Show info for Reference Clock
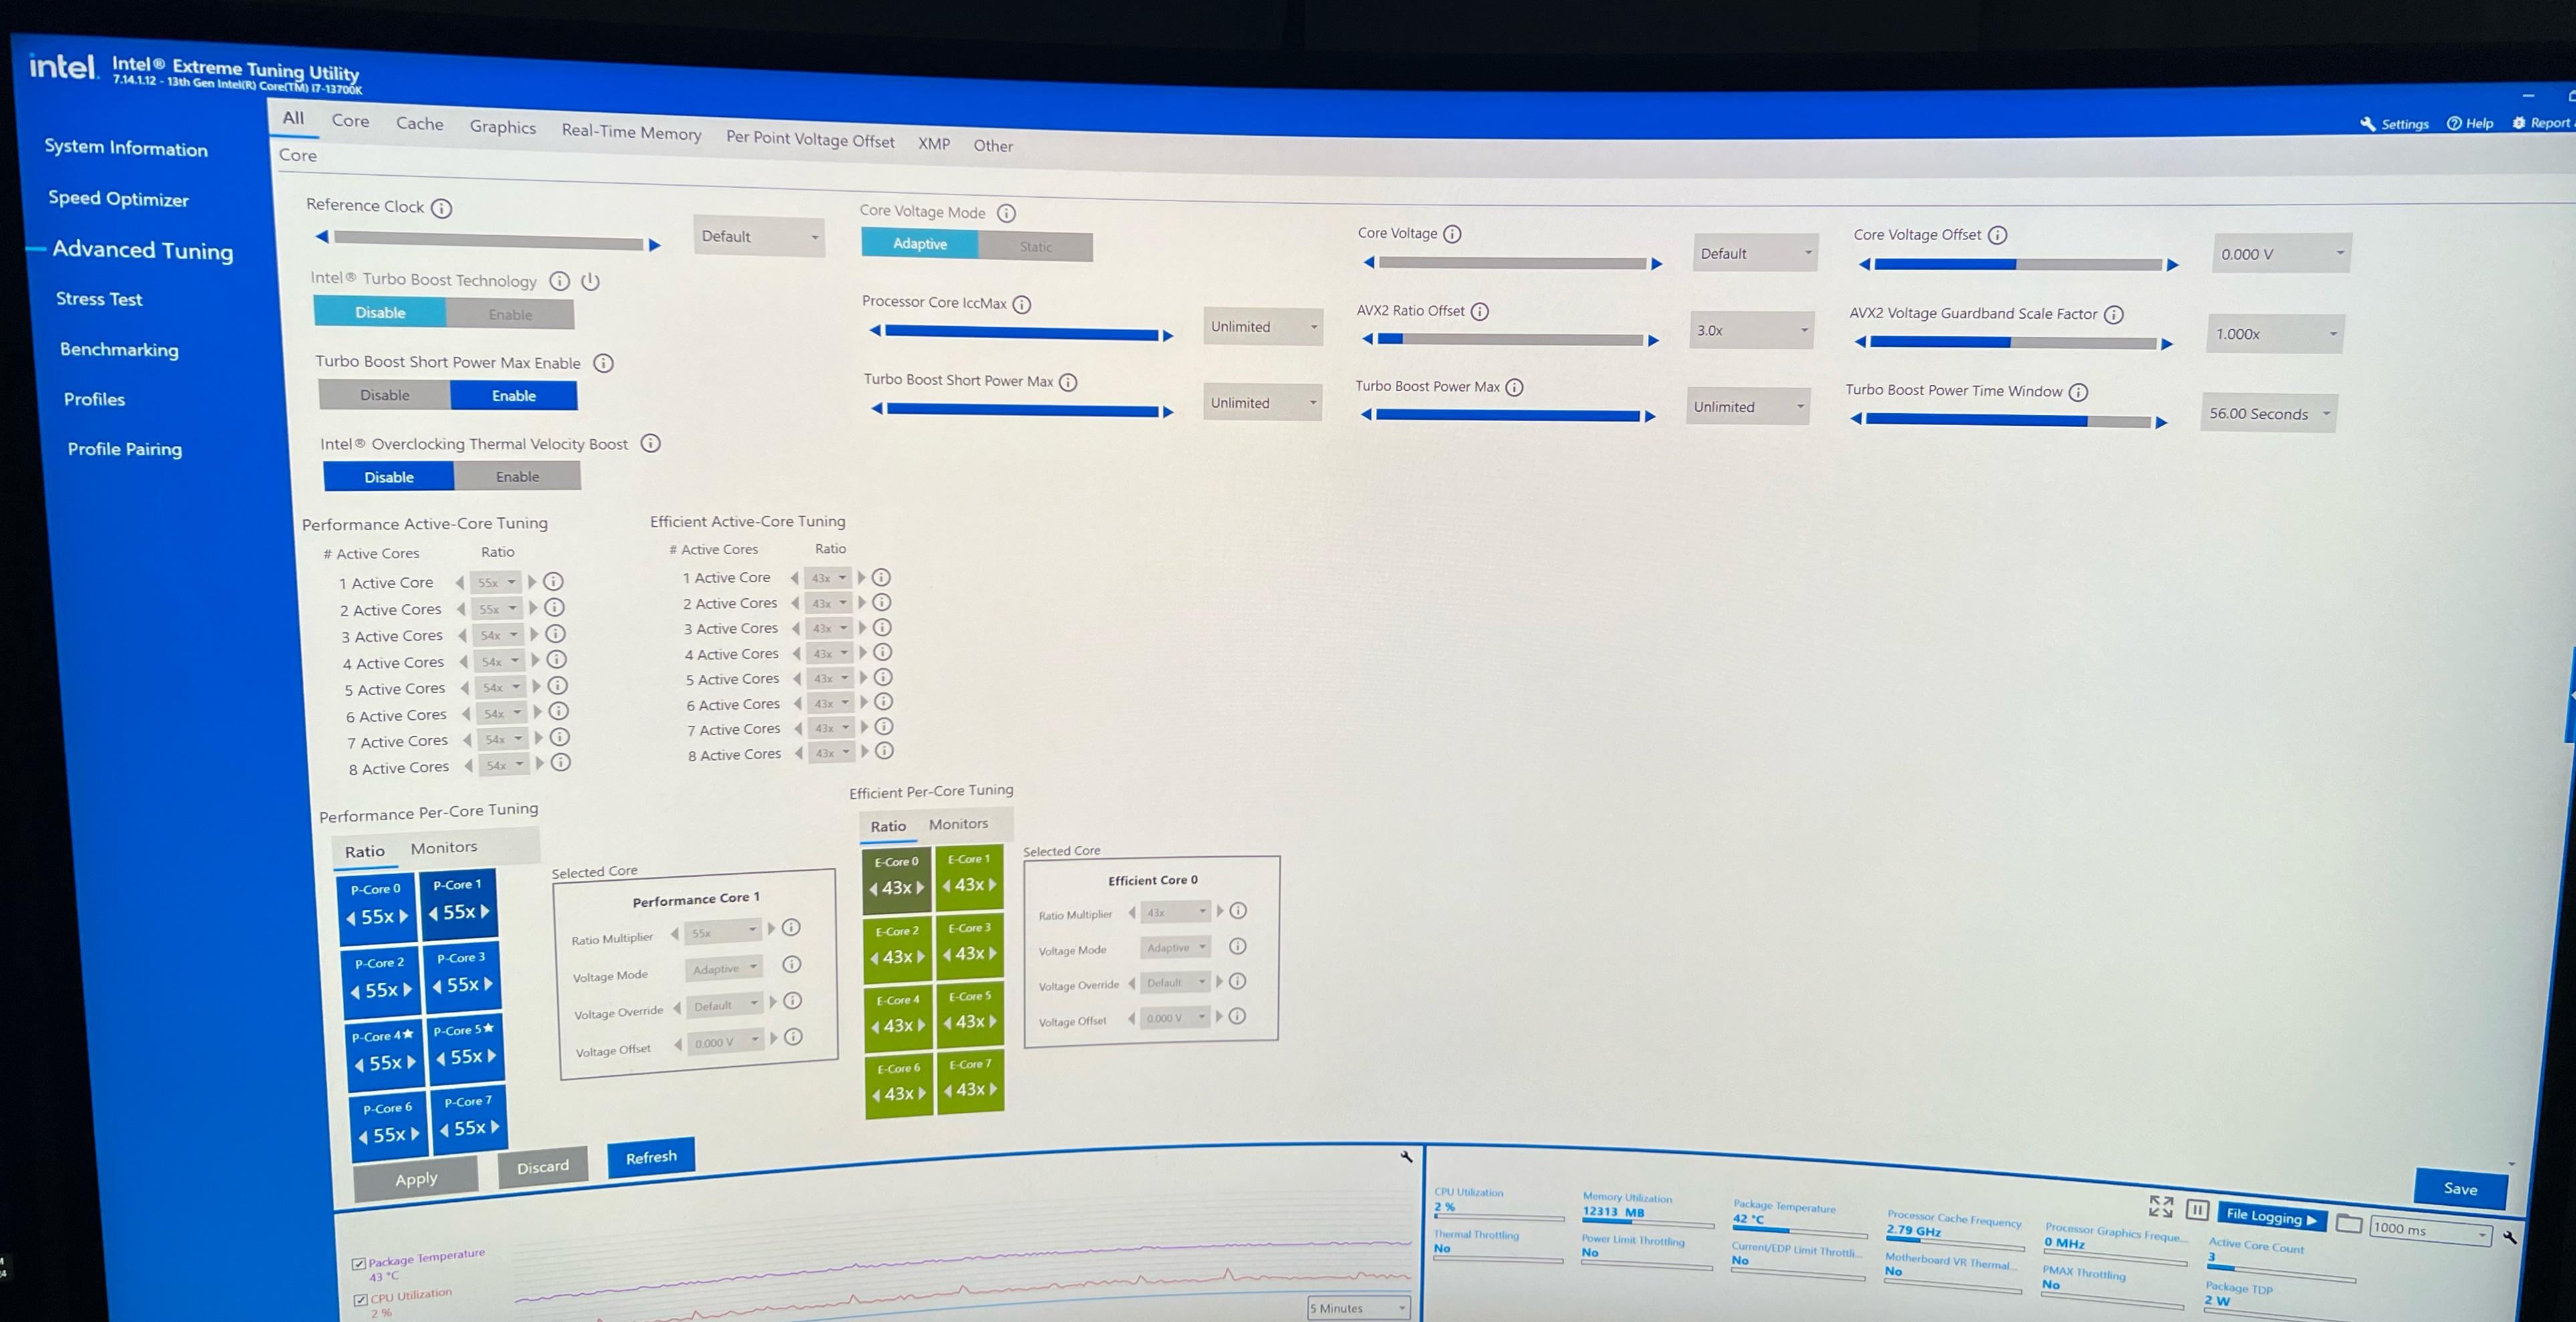The width and height of the screenshot is (2576, 1322). 441,208
